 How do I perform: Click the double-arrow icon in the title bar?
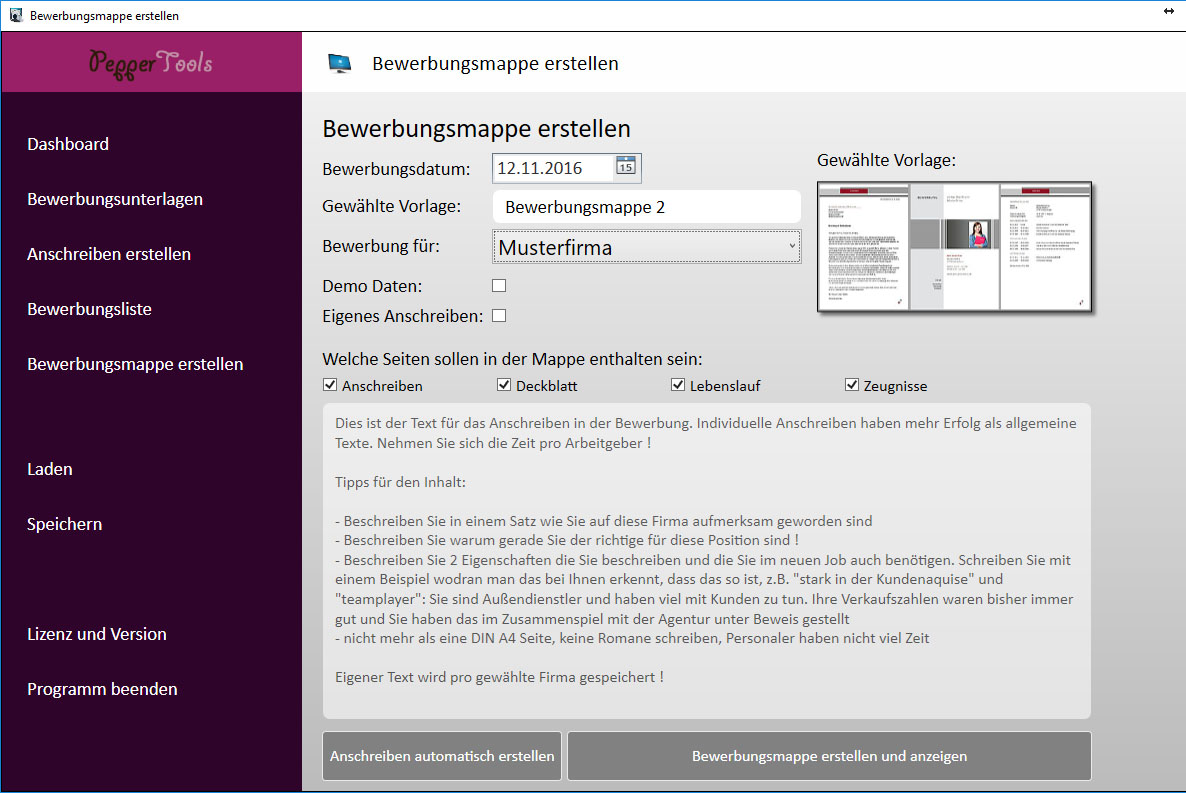click(1169, 11)
